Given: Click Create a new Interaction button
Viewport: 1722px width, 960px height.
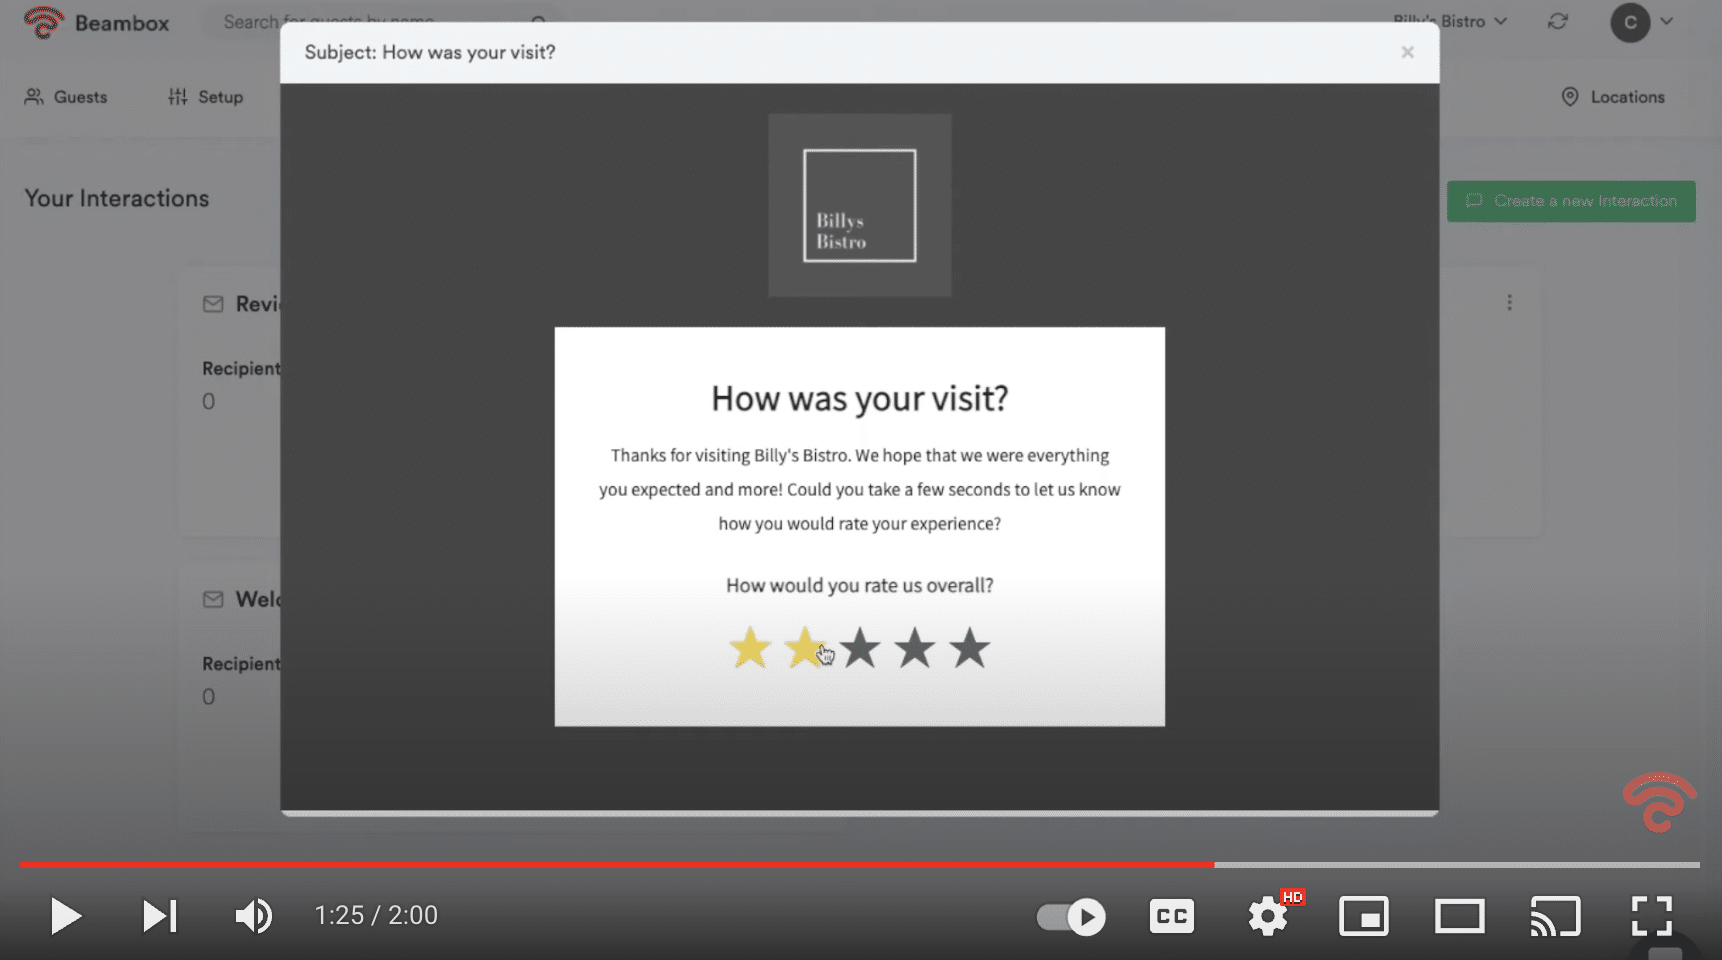Looking at the screenshot, I should tap(1570, 201).
